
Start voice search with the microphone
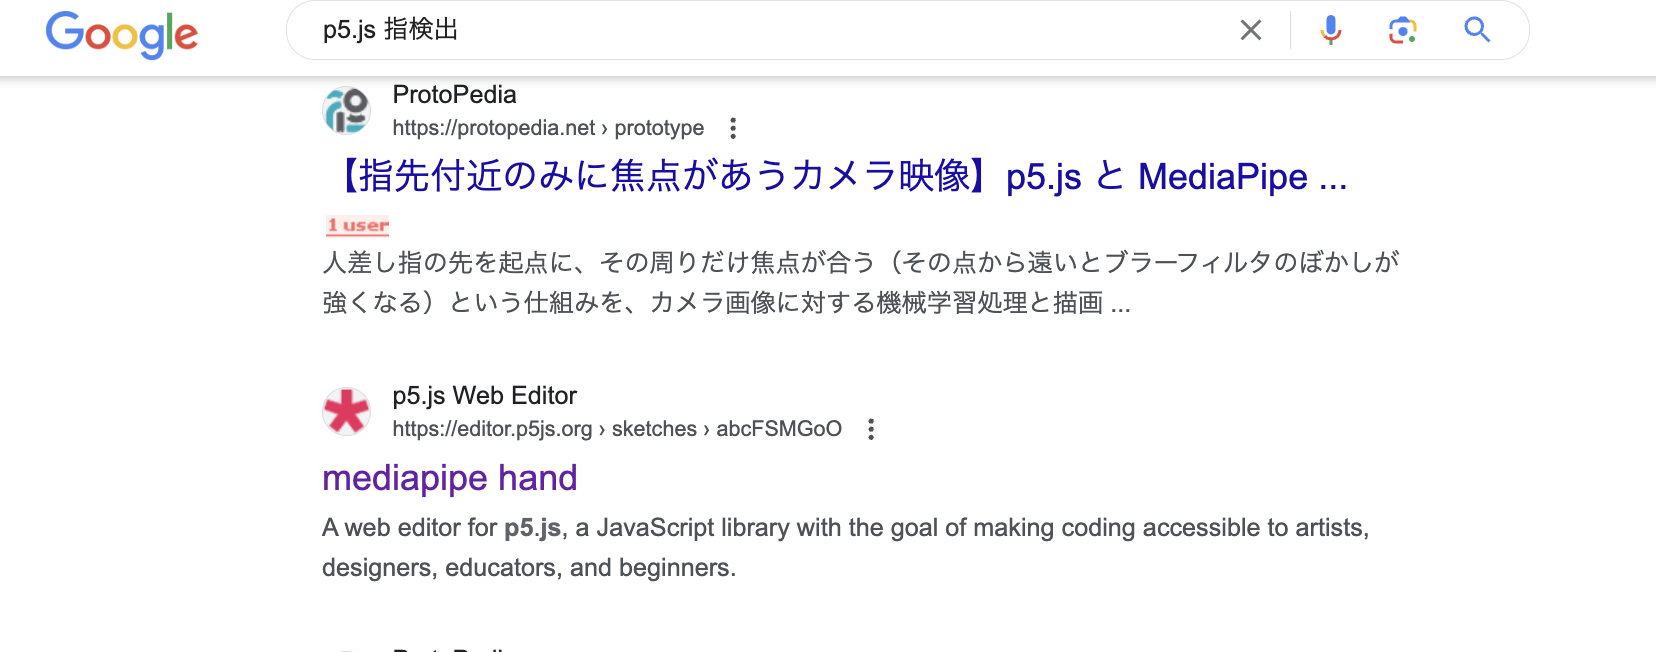tap(1330, 30)
